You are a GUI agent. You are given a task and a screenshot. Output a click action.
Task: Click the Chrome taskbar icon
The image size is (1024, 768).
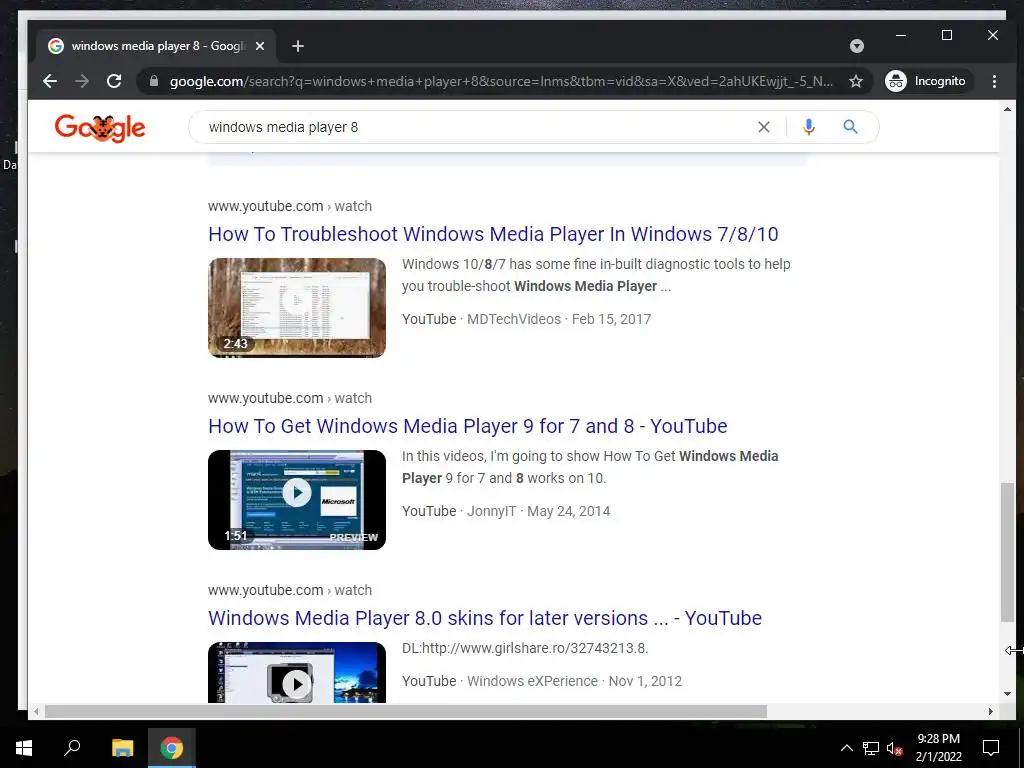[x=172, y=748]
